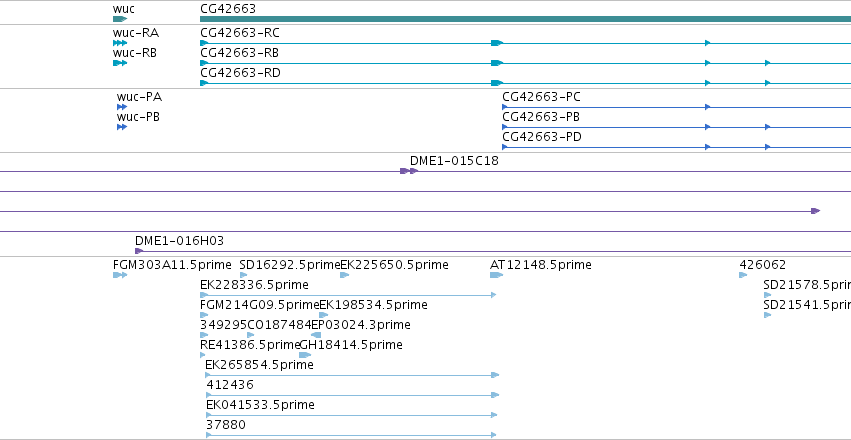Select the wuc-RB transcript glyph

pyautogui.click(x=120, y=63)
